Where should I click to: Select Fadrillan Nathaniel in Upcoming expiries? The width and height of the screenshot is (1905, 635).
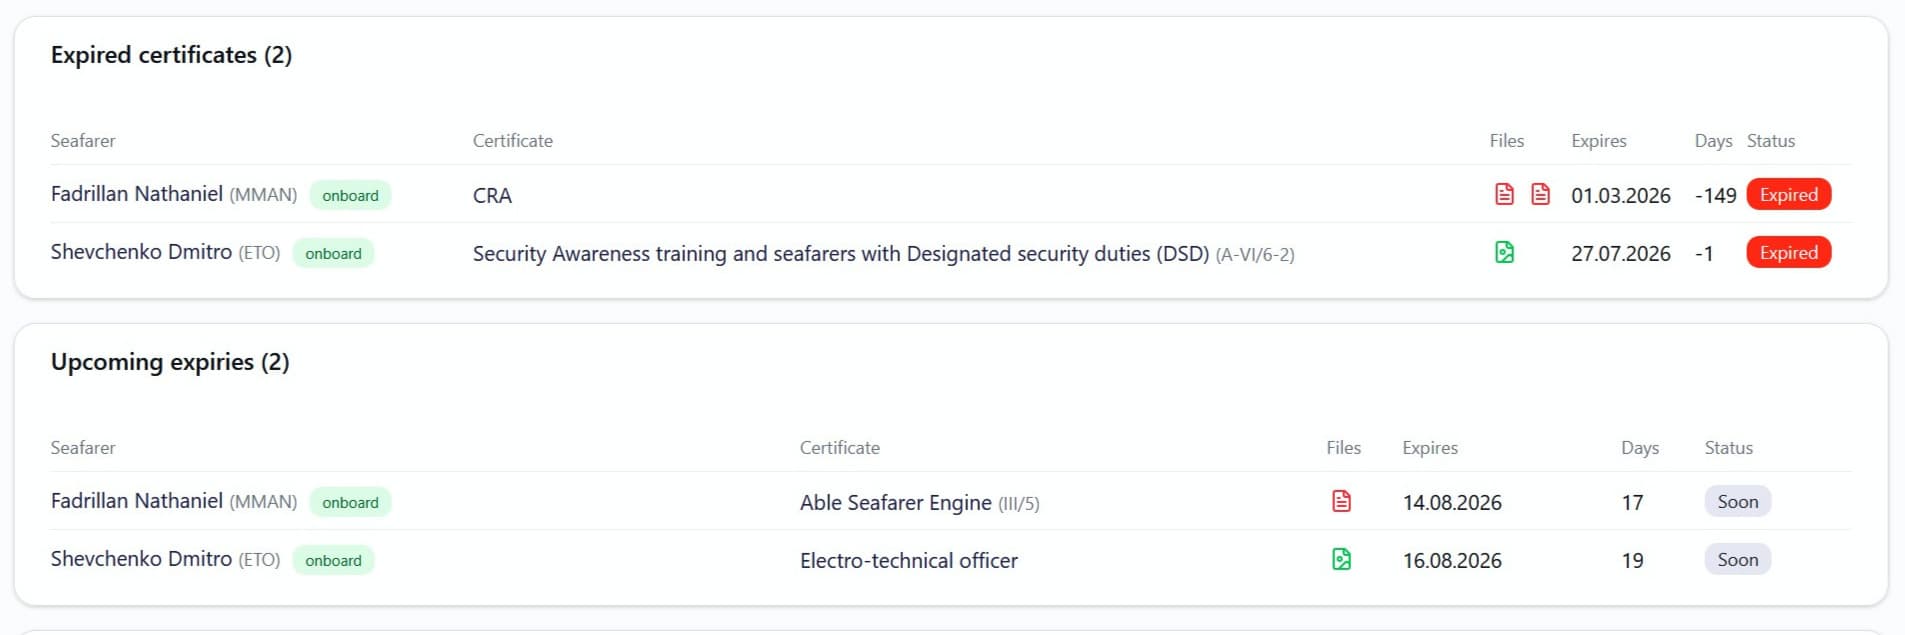coord(137,501)
